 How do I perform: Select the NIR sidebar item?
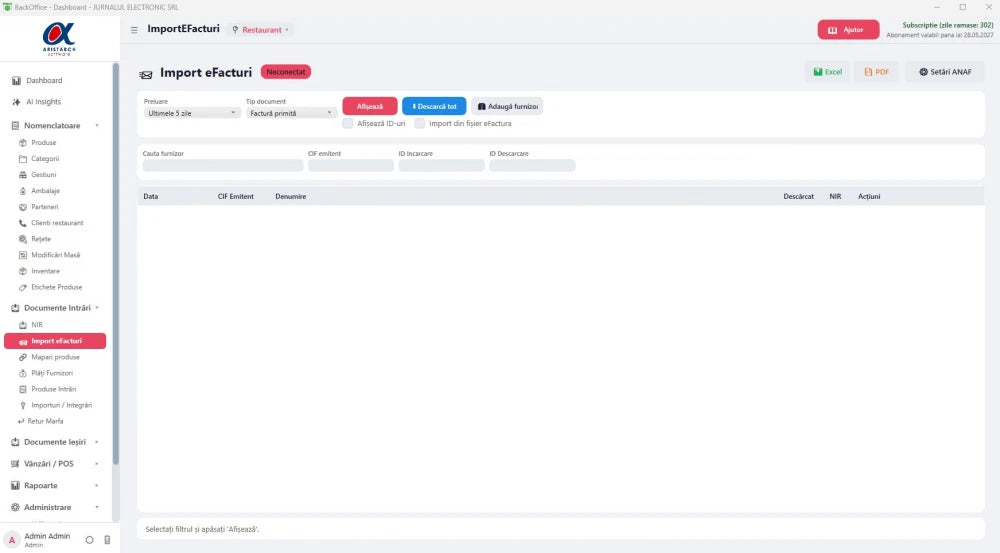pos(37,325)
